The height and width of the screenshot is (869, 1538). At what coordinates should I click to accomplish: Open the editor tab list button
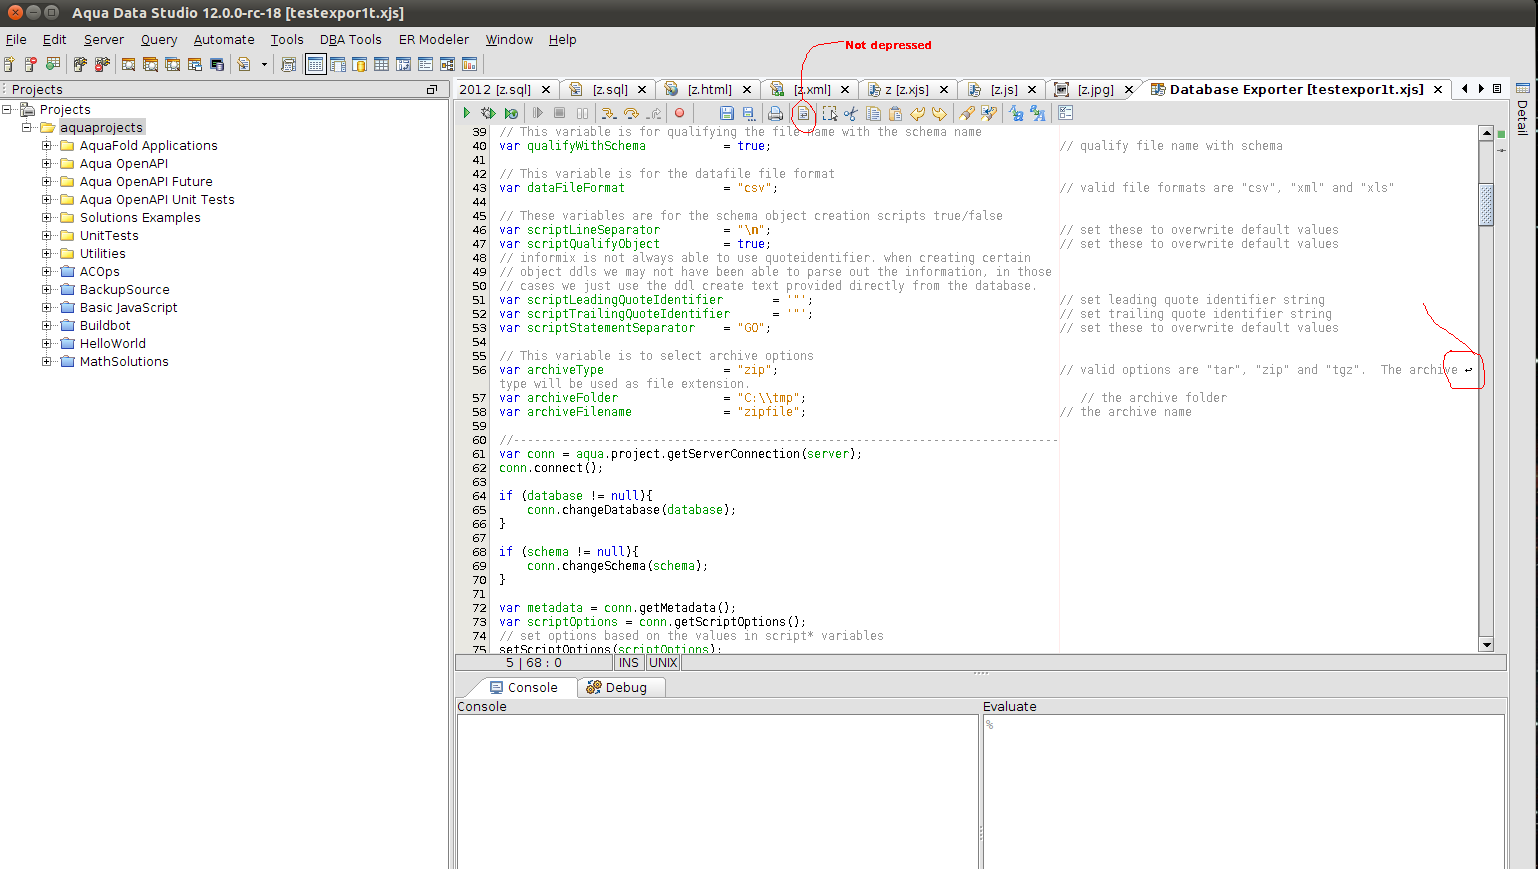(1497, 88)
